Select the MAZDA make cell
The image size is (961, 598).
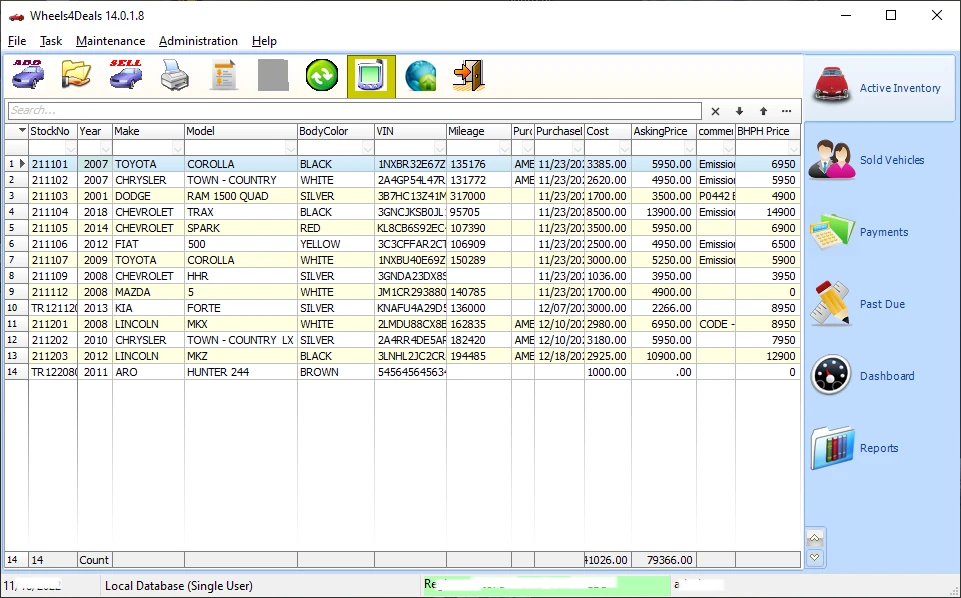click(x=148, y=292)
